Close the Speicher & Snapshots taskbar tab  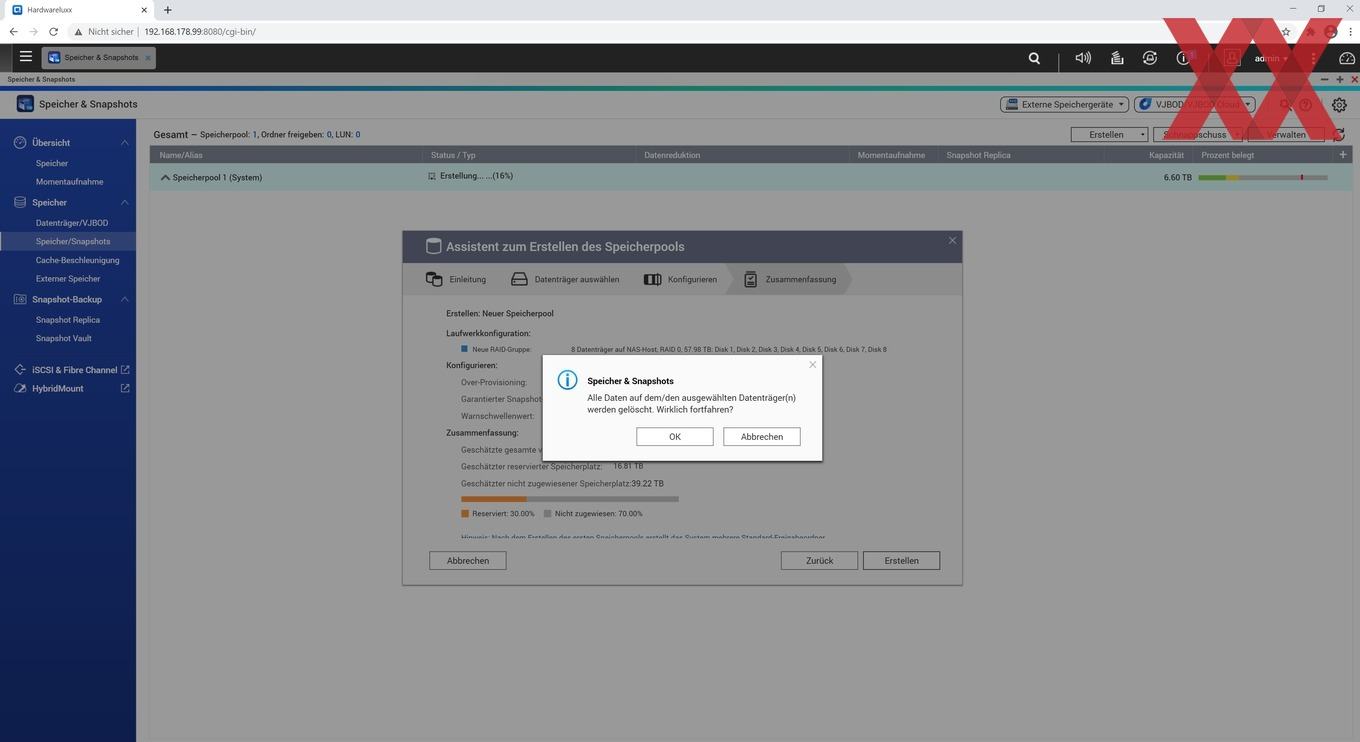click(148, 58)
